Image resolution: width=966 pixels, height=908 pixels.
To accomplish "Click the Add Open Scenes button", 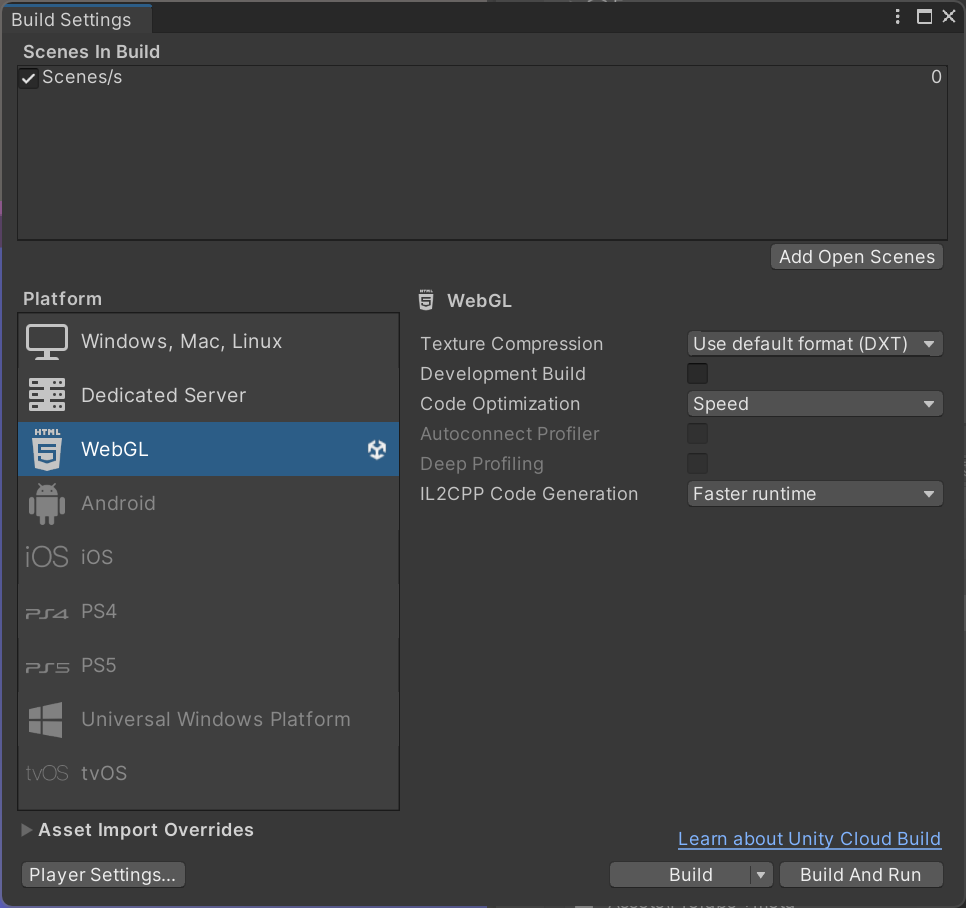I will pos(857,257).
